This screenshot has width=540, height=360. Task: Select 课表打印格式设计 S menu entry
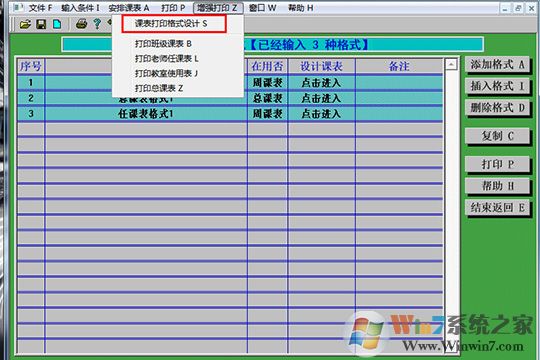click(174, 24)
